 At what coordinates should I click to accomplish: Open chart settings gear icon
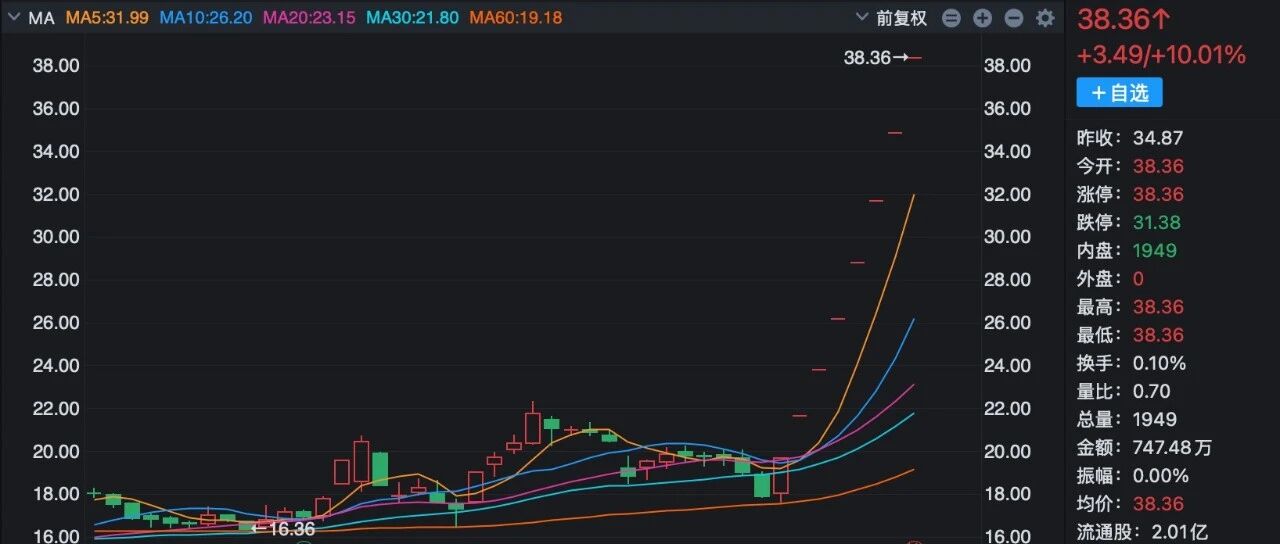click(x=1045, y=18)
